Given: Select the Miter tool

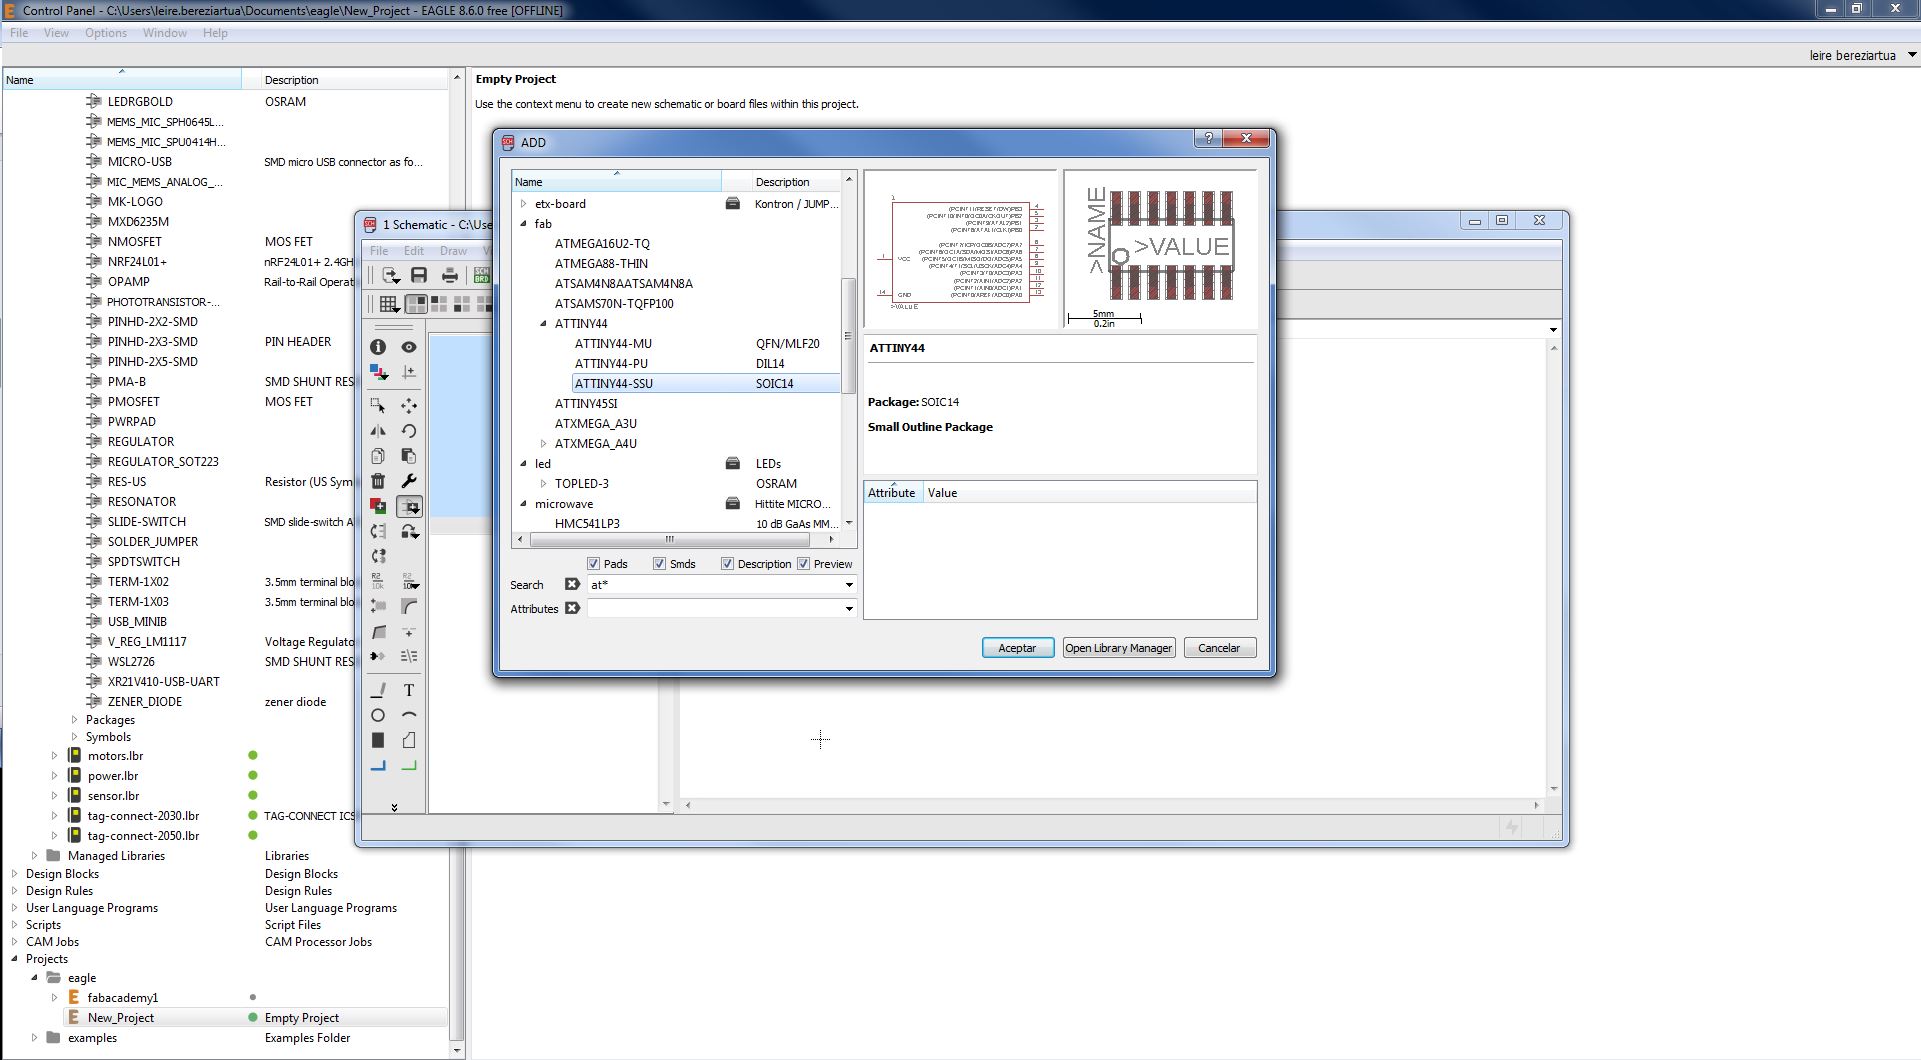Looking at the screenshot, I should [x=409, y=606].
